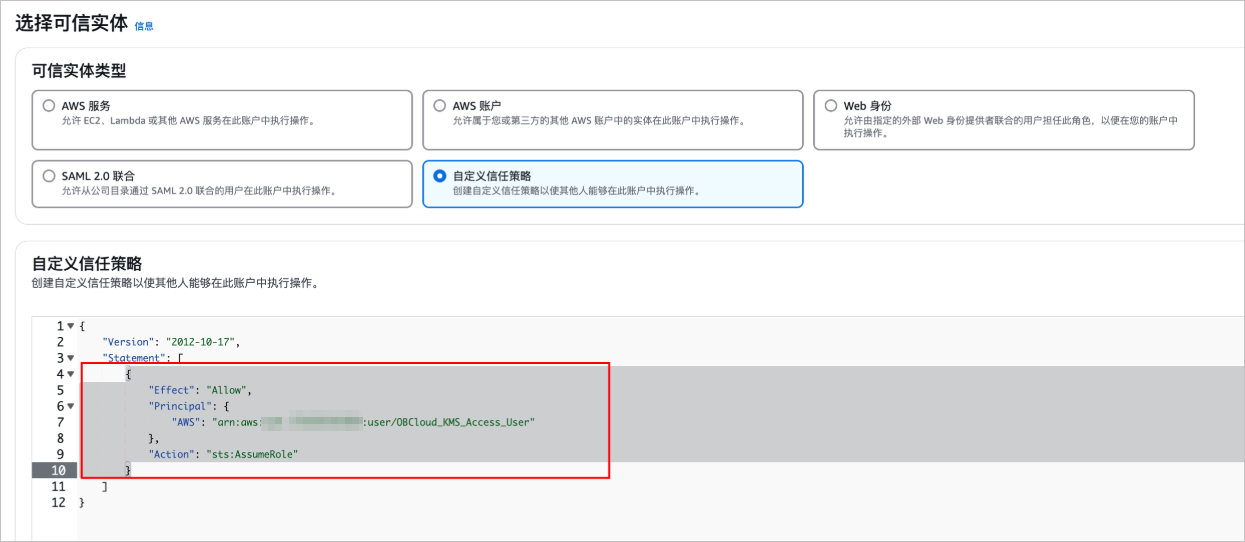Collapse the code fold arrow on line 1

click(x=70, y=326)
